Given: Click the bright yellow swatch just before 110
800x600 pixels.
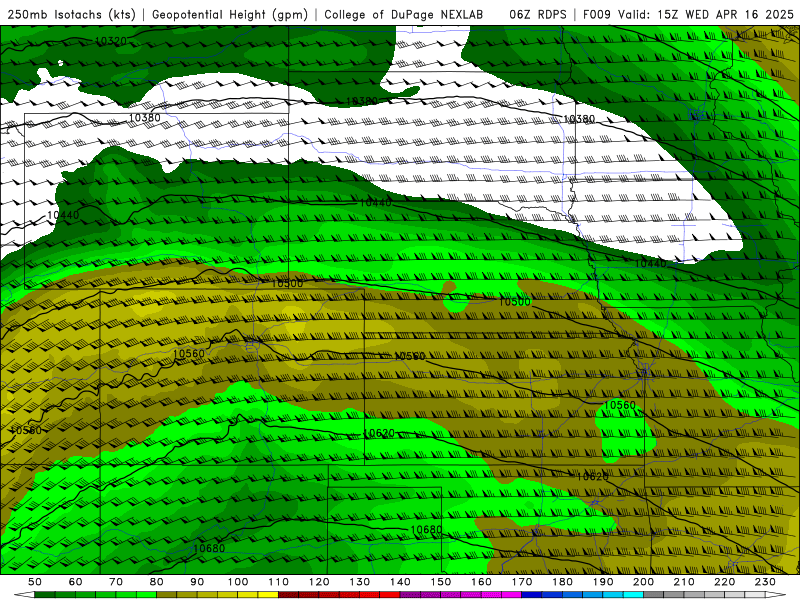Looking at the screenshot, I should [x=268, y=595].
